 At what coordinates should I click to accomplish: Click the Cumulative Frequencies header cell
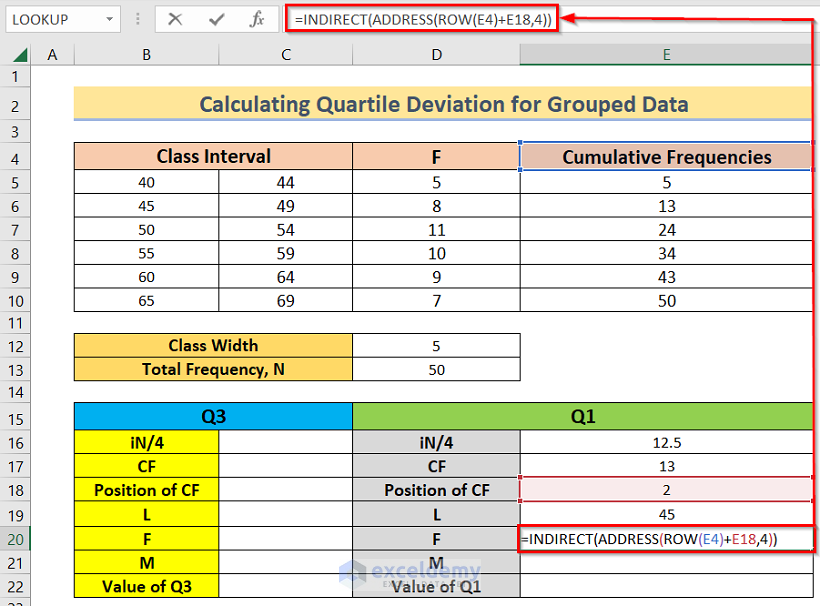(x=666, y=157)
